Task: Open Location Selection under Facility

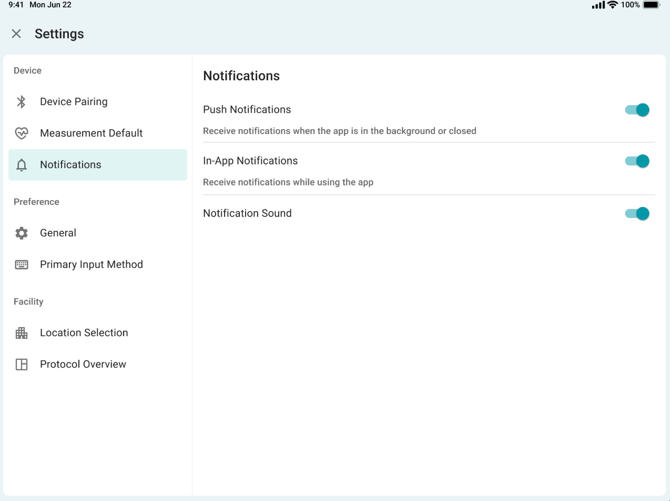Action: click(x=98, y=333)
